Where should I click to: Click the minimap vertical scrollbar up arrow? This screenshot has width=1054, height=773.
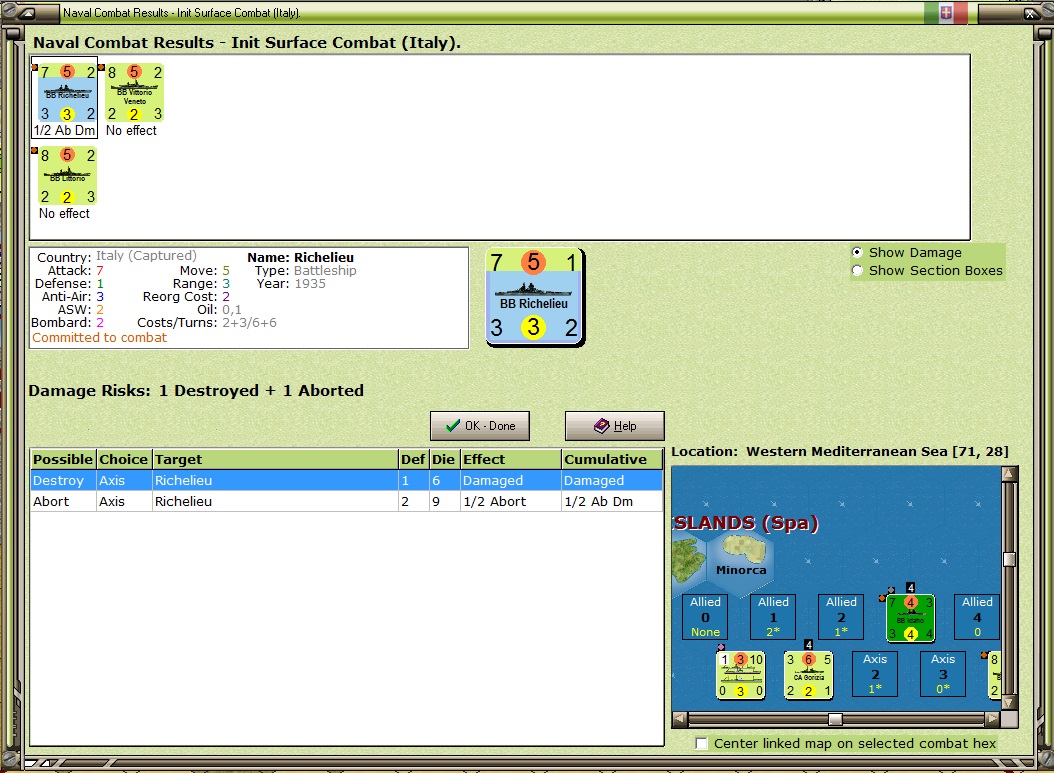pyautogui.click(x=1008, y=474)
